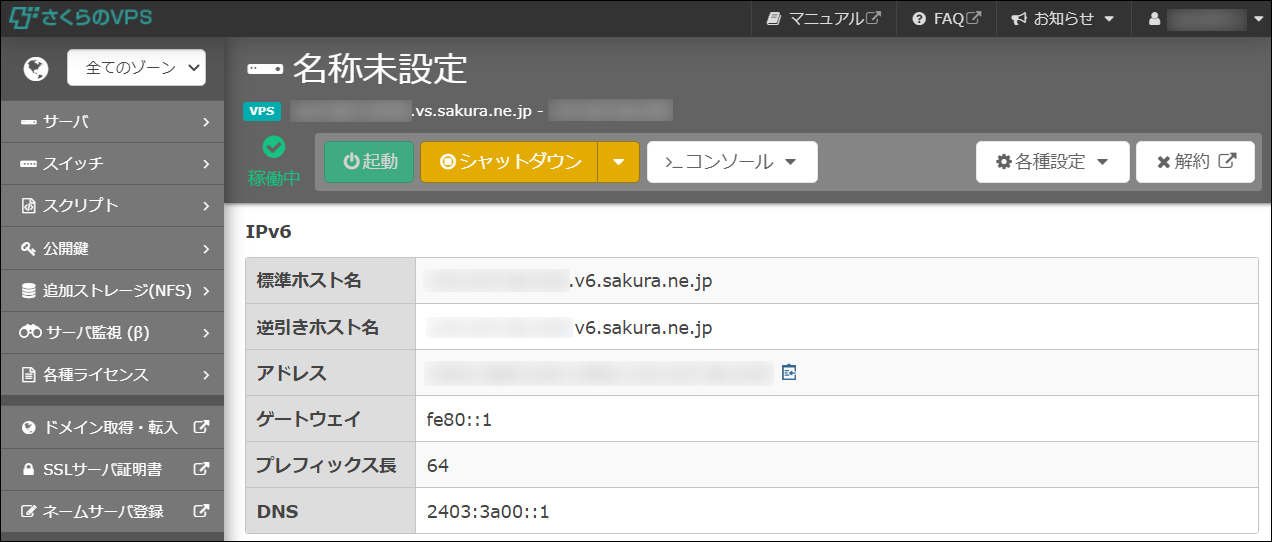Viewport: 1272px width, 542px height.
Task: Select サーバ in the sidebar menu
Action: (x=112, y=122)
